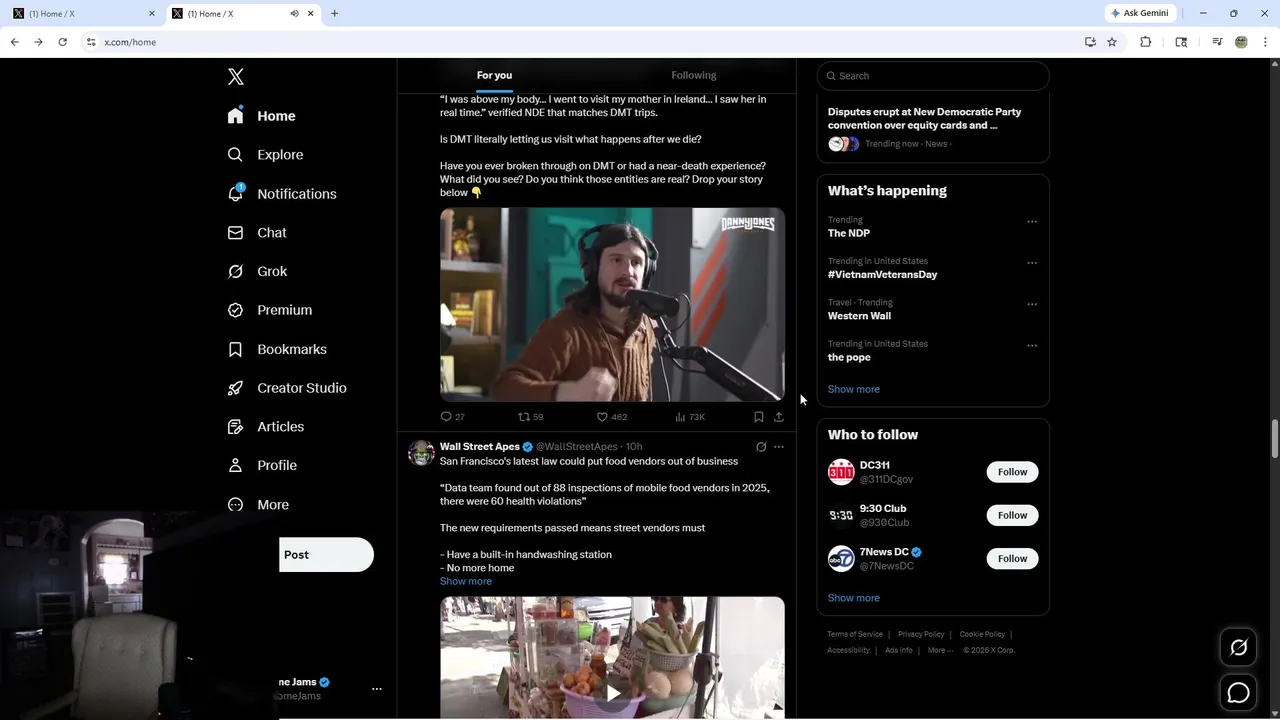Click the Search input field
This screenshot has height=720, width=1280.
click(933, 76)
